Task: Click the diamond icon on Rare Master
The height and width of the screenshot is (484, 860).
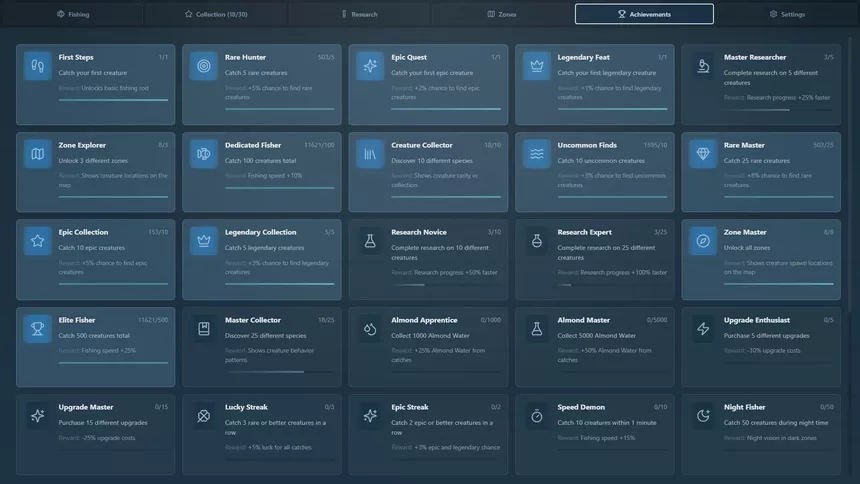Action: pos(703,154)
